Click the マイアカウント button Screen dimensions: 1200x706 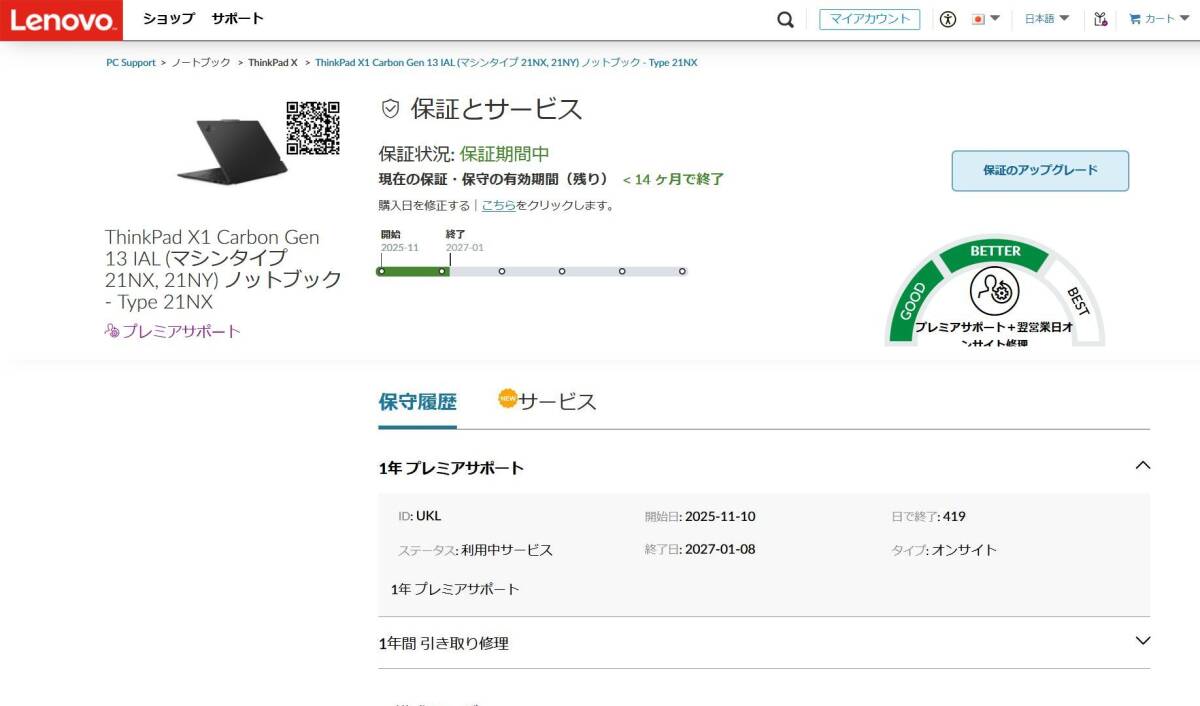point(869,18)
